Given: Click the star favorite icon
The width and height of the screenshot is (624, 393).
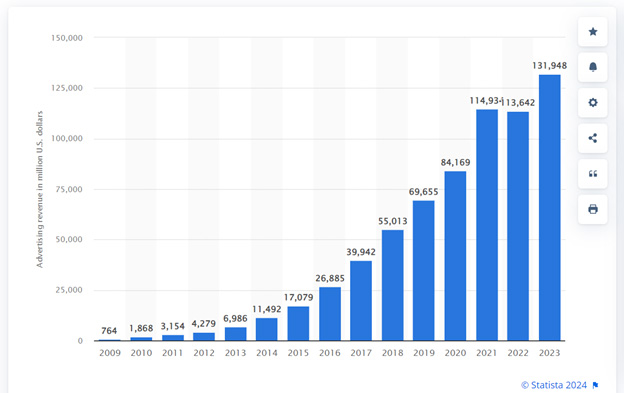Looking at the screenshot, I should [x=593, y=32].
